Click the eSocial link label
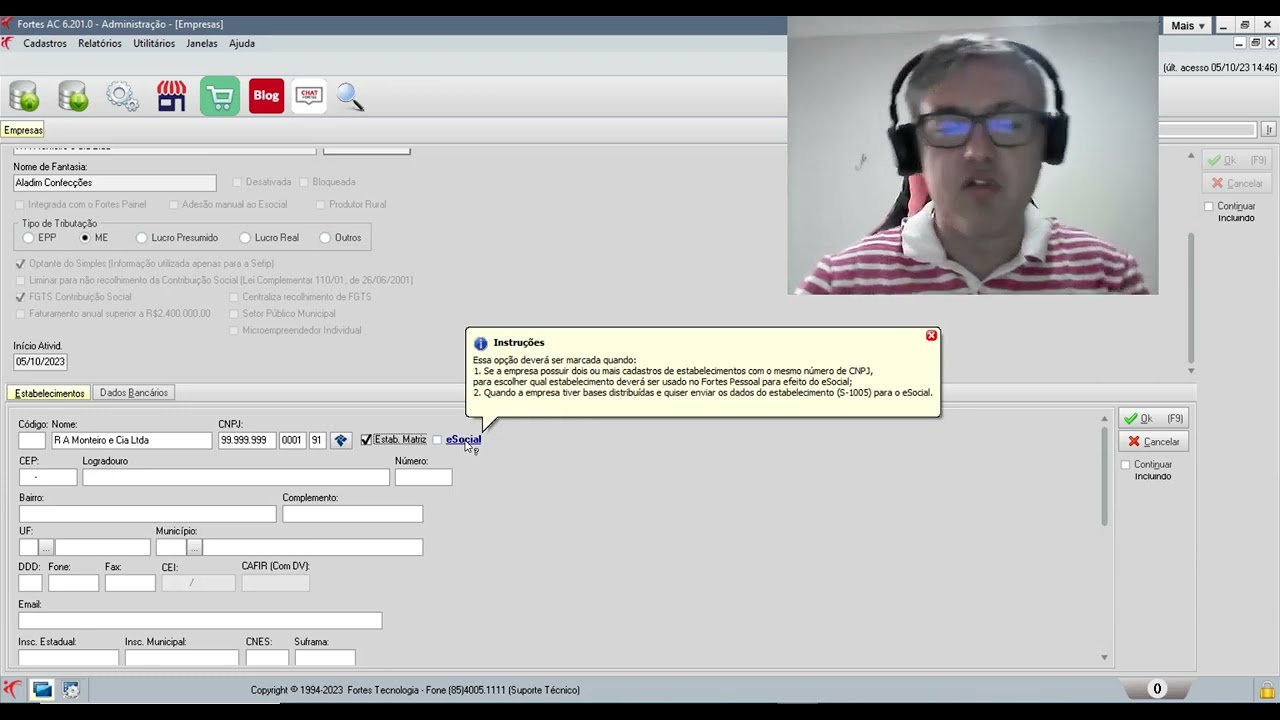Viewport: 1280px width, 720px height. (464, 440)
